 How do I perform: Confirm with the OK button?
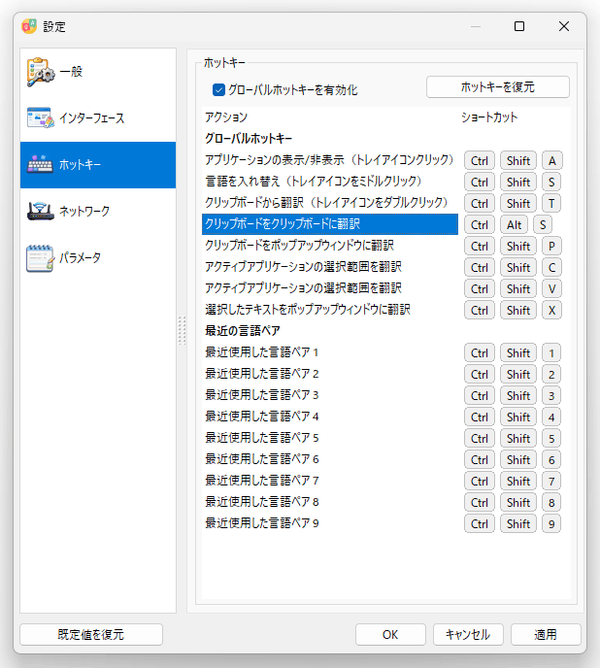pos(390,634)
